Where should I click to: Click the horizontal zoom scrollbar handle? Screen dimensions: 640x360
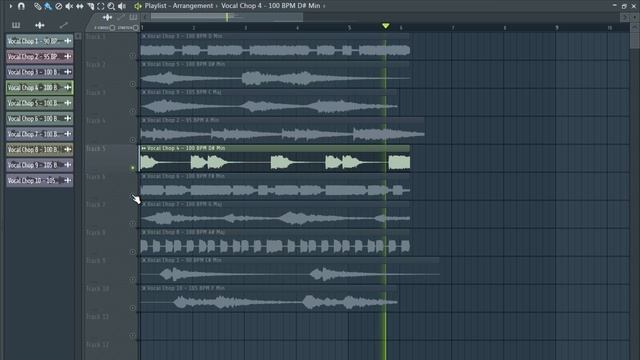[227, 17]
